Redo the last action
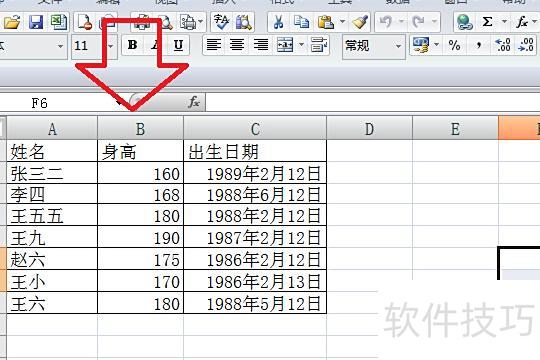The height and width of the screenshot is (360, 540). point(419,22)
